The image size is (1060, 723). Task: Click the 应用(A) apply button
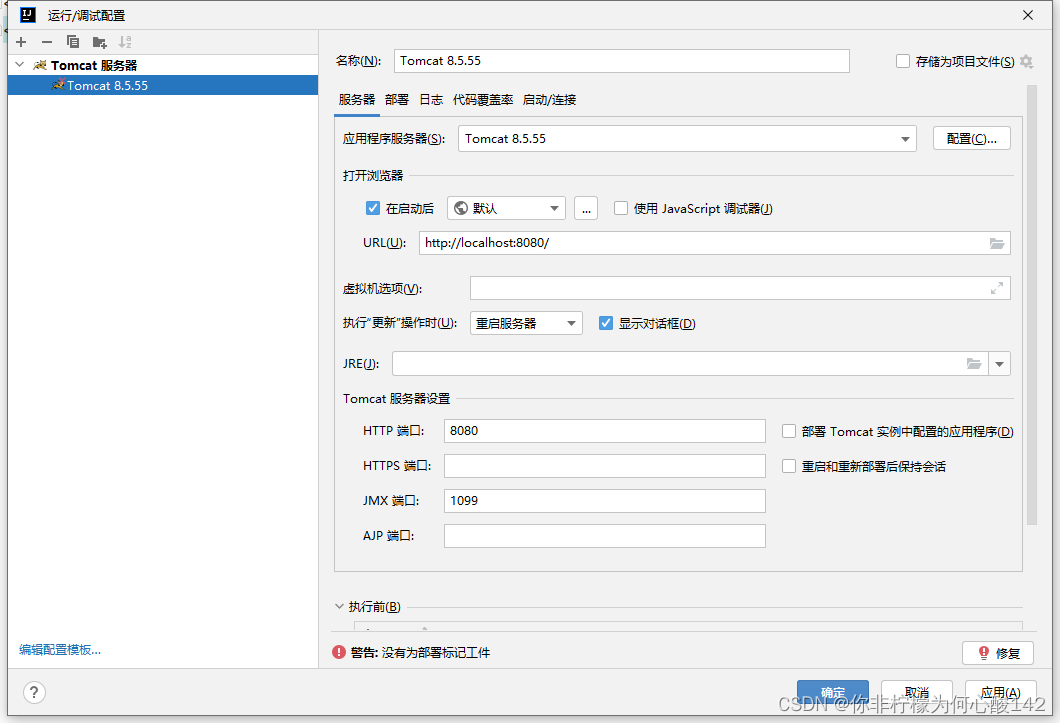tap(1001, 693)
